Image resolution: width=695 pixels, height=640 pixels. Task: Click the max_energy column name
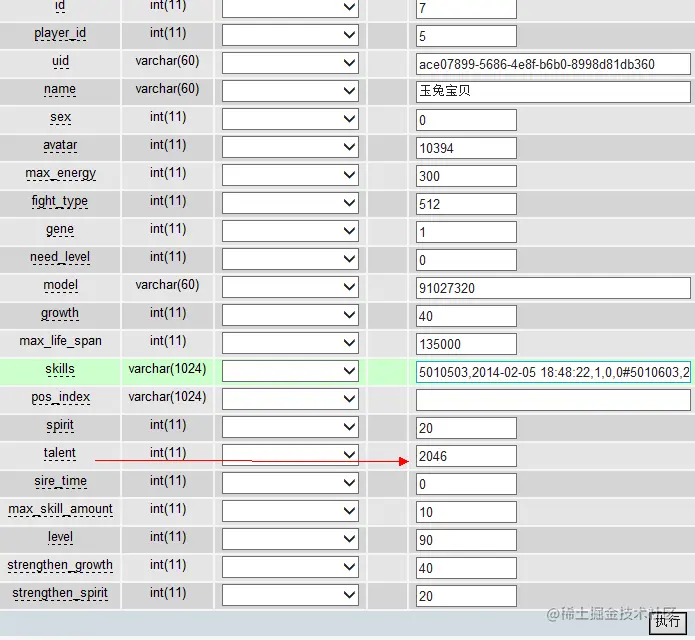click(60, 173)
